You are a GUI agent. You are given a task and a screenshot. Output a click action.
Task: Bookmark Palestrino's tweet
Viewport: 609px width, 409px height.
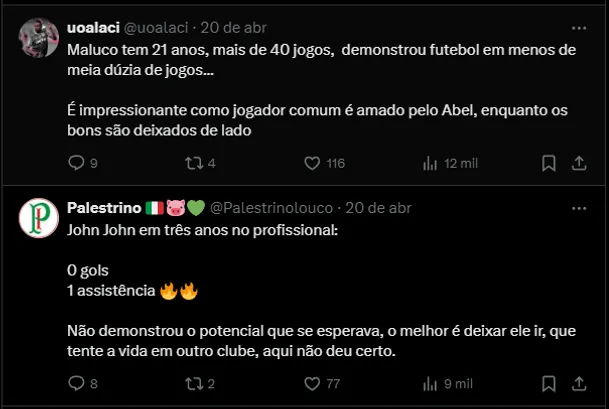tap(548, 383)
